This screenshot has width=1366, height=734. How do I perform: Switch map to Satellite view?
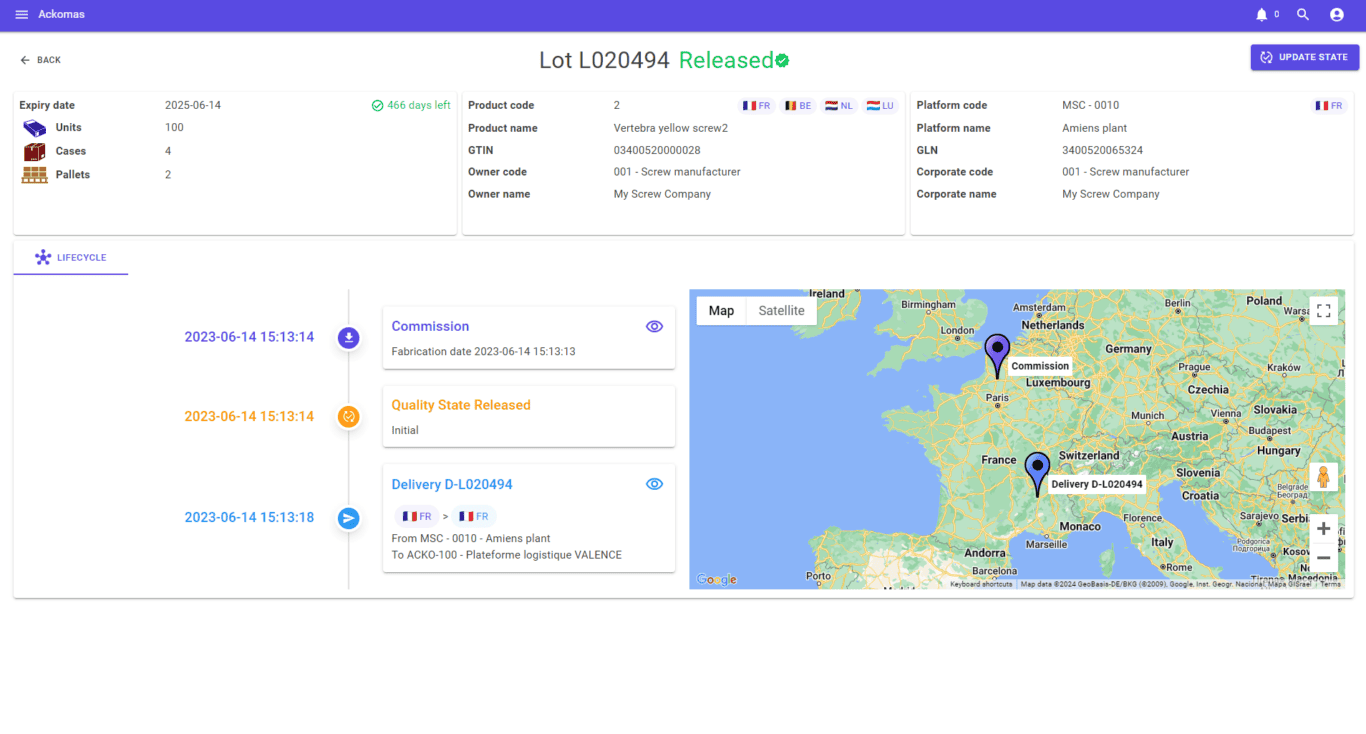(x=781, y=311)
